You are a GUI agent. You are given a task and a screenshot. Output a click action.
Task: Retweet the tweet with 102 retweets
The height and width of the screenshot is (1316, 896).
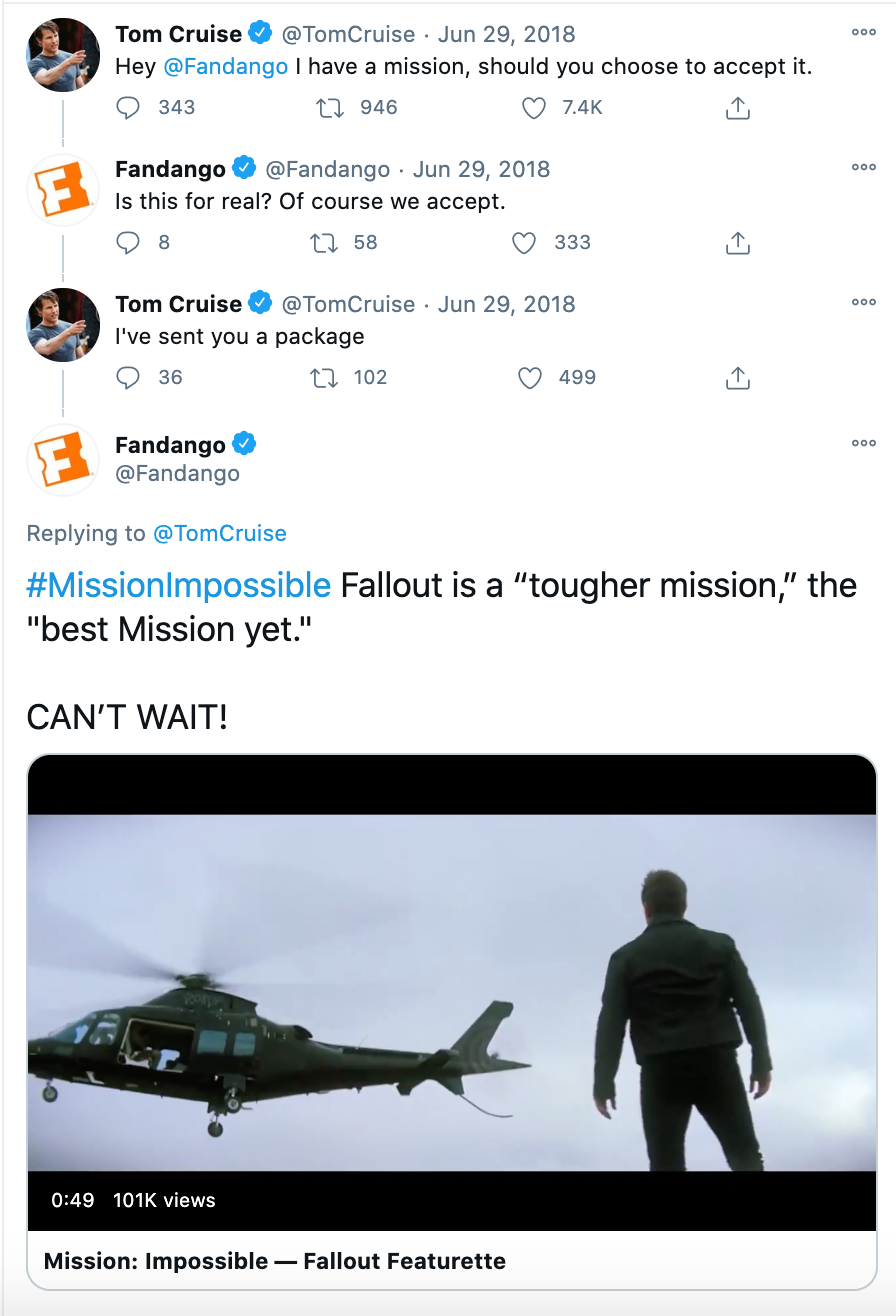[324, 378]
